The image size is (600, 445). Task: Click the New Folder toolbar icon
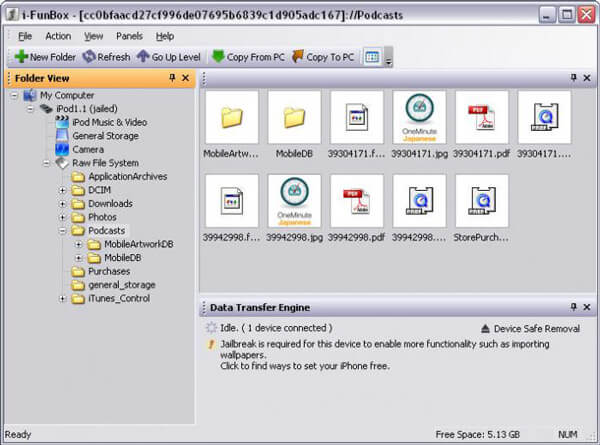coord(21,57)
